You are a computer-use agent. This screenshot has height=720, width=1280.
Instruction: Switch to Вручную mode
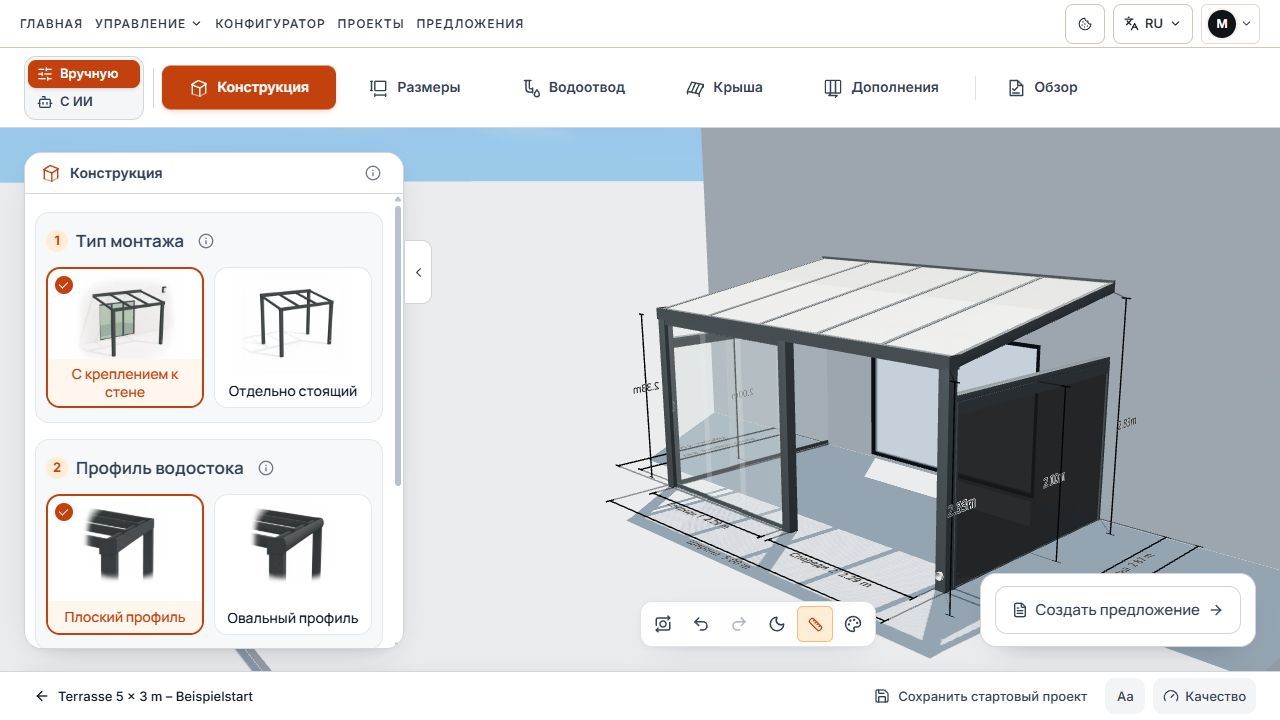point(84,74)
